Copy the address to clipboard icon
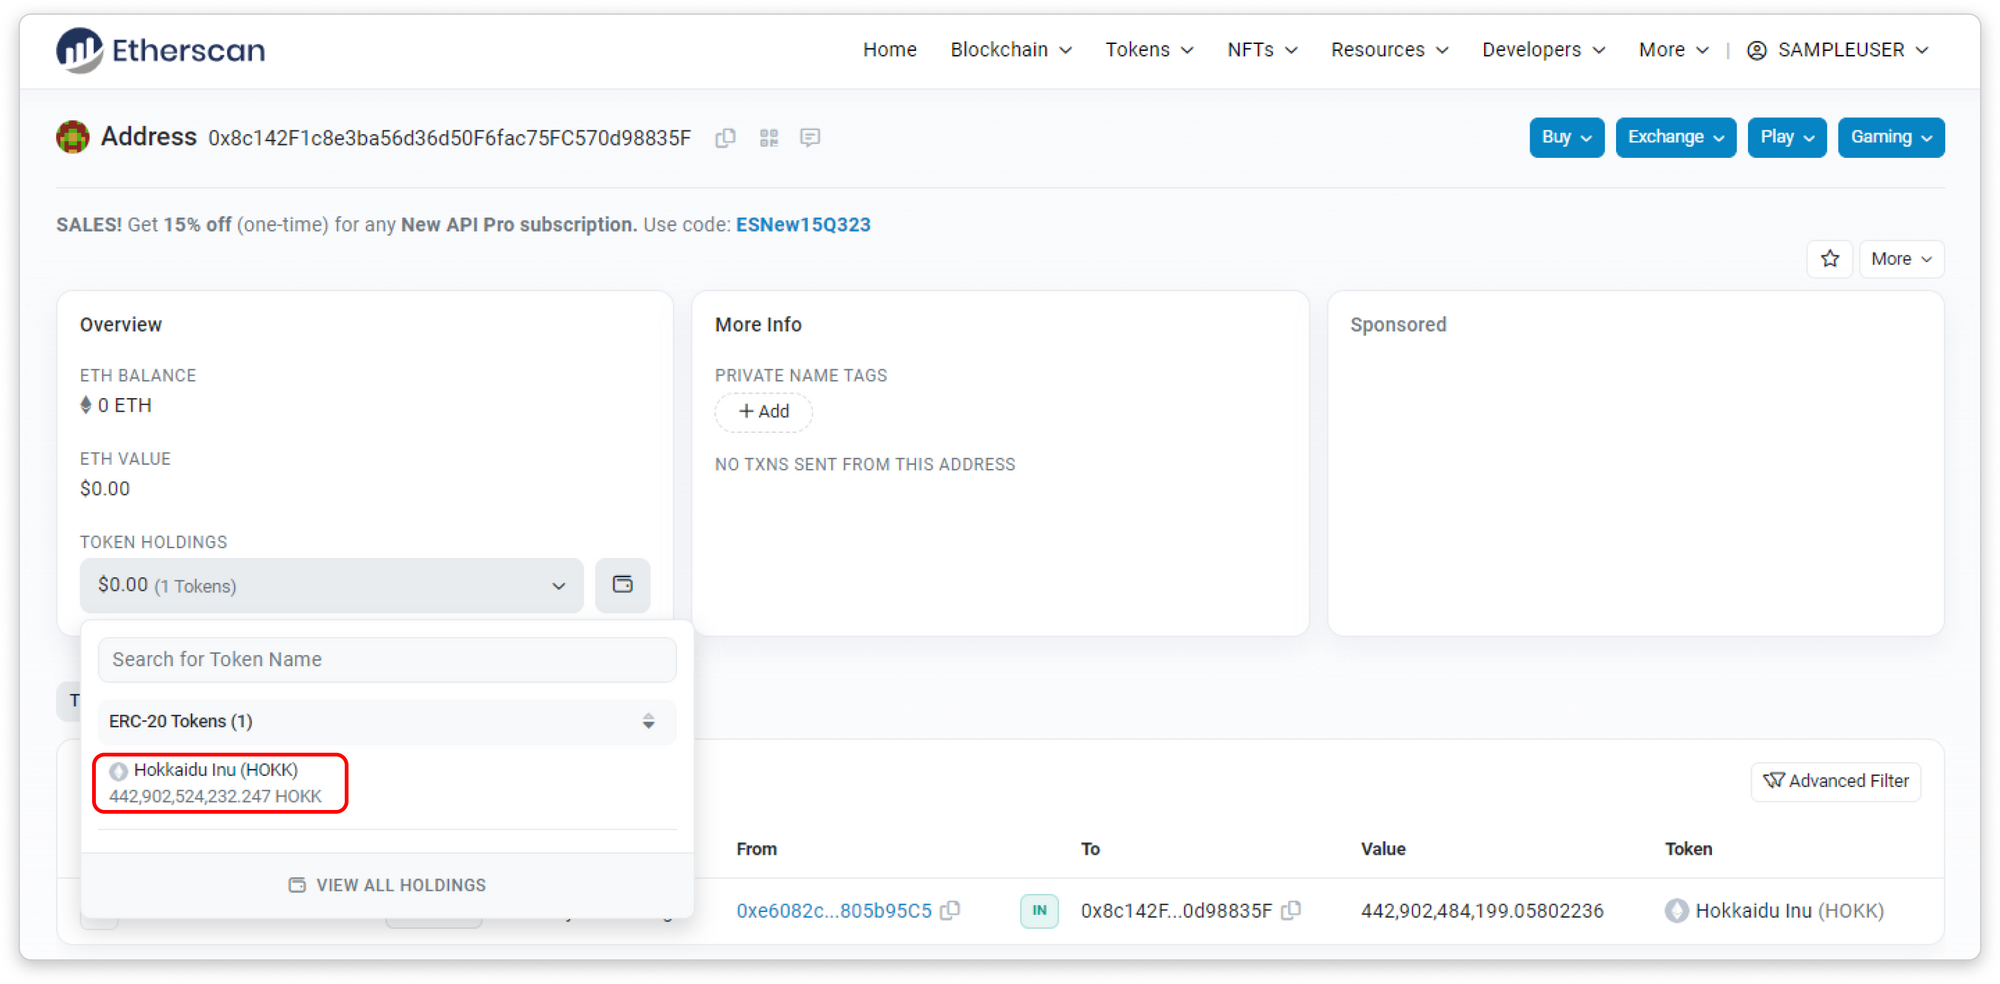This screenshot has width=2000, height=984. 726,138
